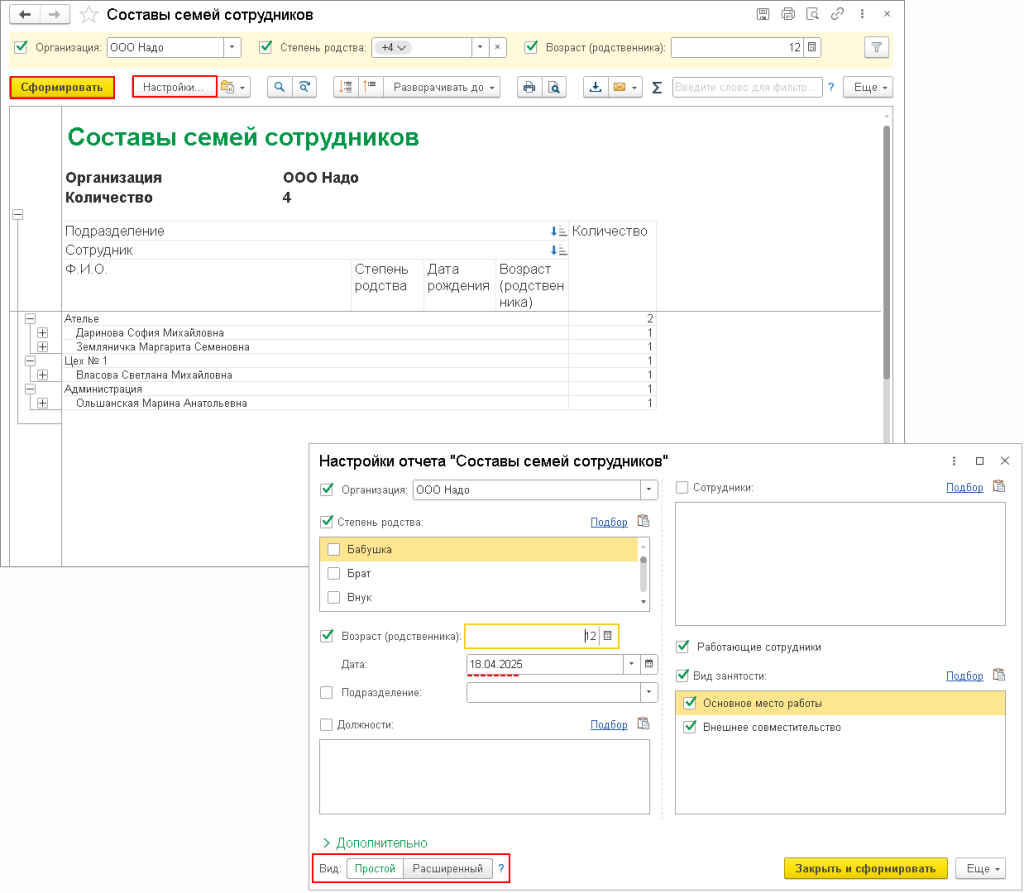Click the Подбор link next to Должности

(x=609, y=724)
